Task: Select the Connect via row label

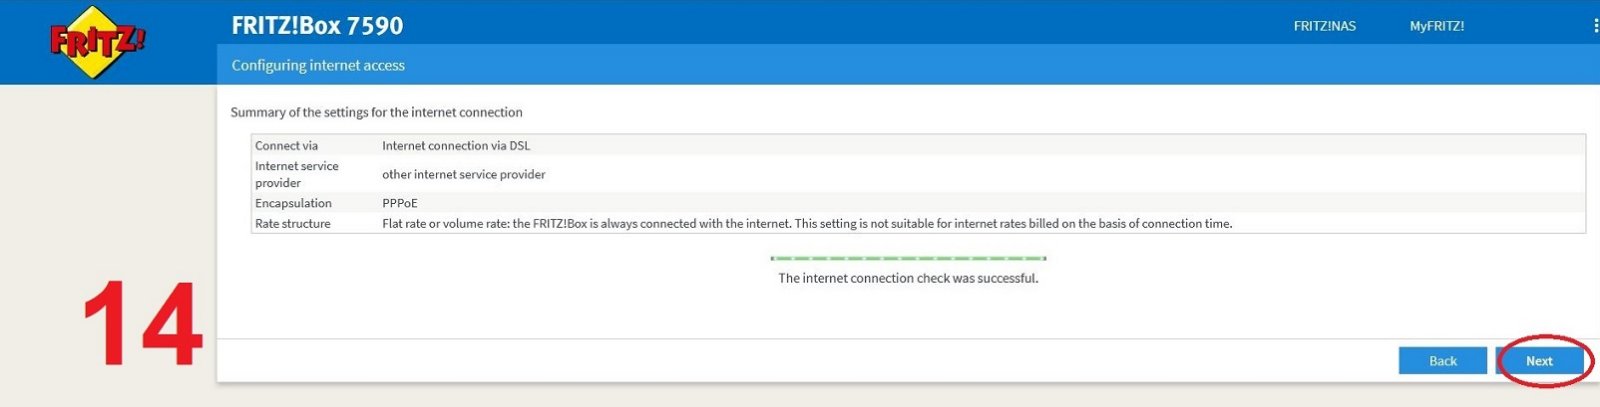Action: pyautogui.click(x=286, y=145)
